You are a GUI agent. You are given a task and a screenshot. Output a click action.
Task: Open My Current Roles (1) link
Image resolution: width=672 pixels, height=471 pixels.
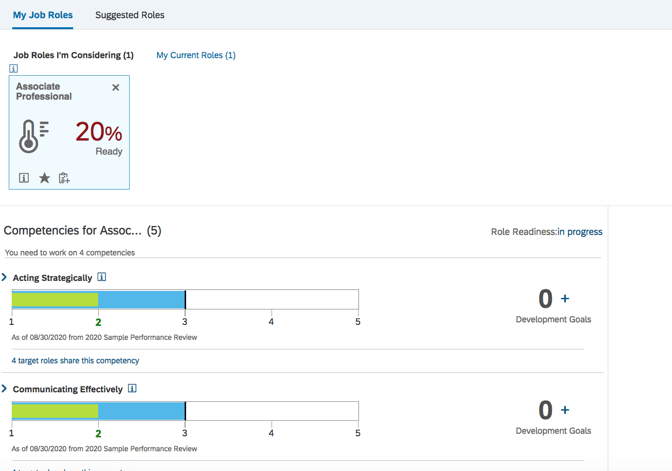coord(196,55)
